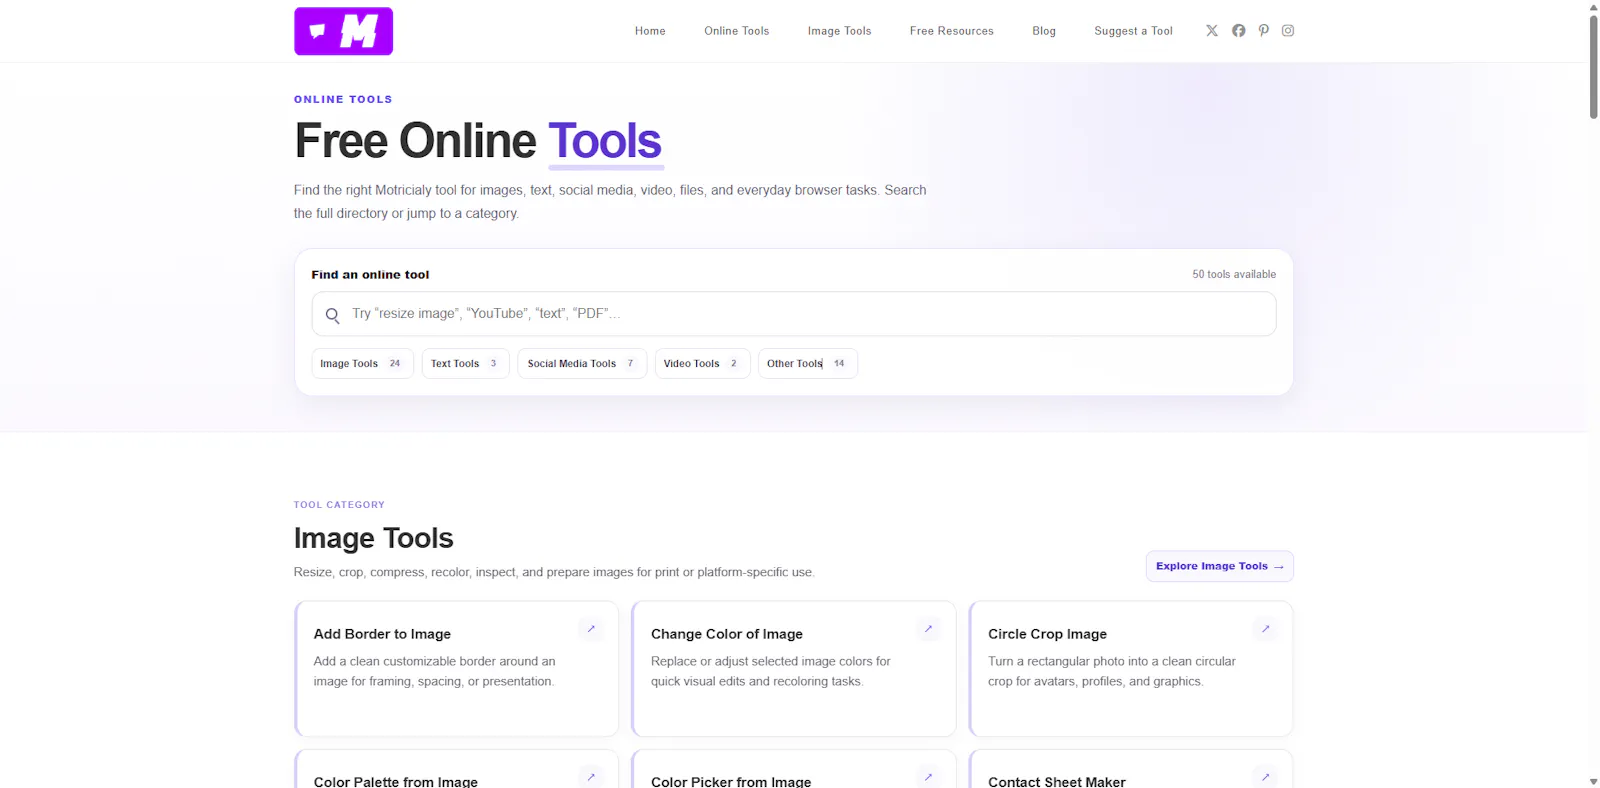The height and width of the screenshot is (788, 1600).
Task: Click the Change Color card description text
Action: pos(771,671)
